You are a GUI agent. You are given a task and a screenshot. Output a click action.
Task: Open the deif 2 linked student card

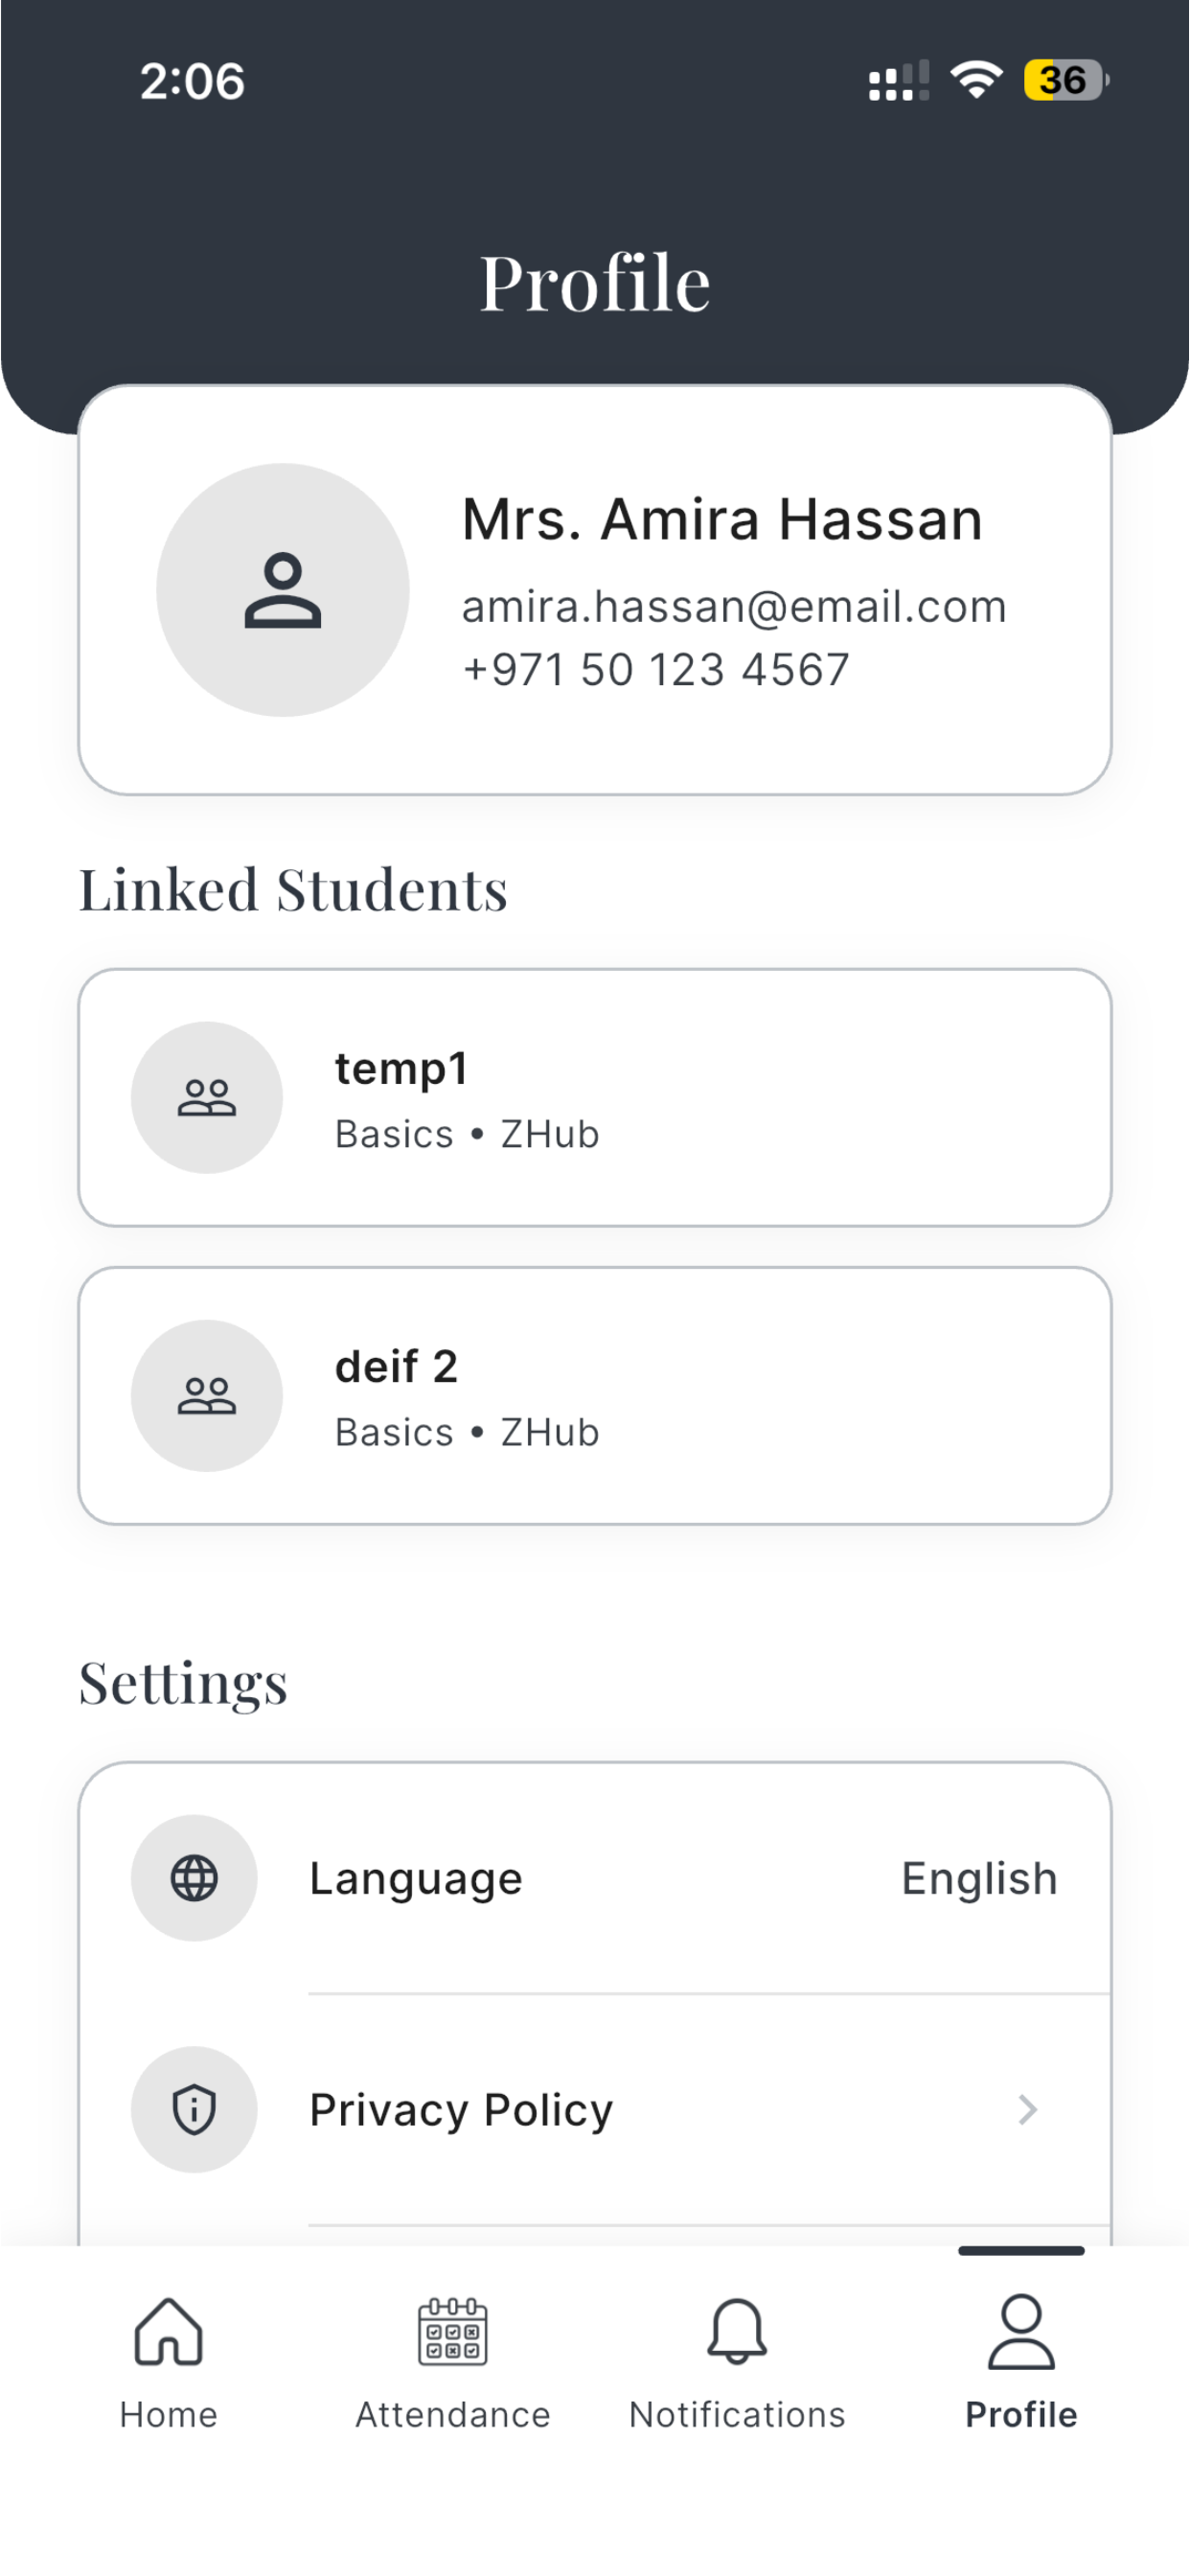point(595,1396)
